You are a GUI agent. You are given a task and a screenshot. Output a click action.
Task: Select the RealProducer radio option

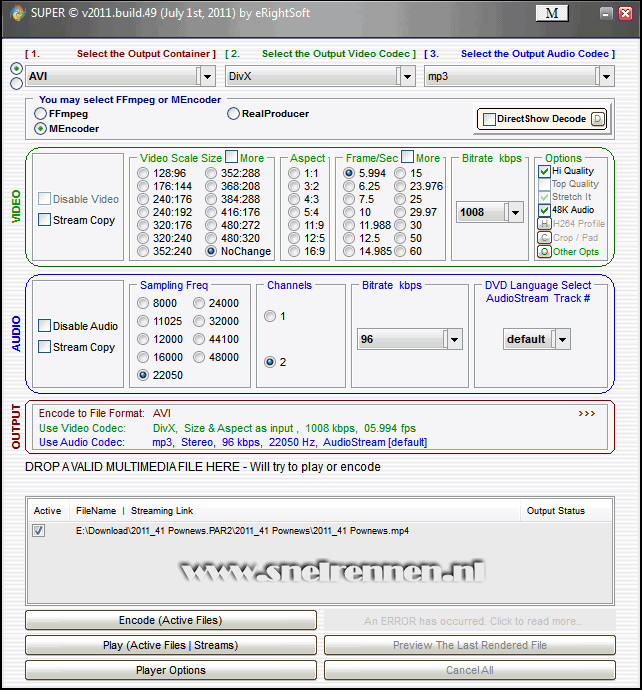pyautogui.click(x=233, y=114)
